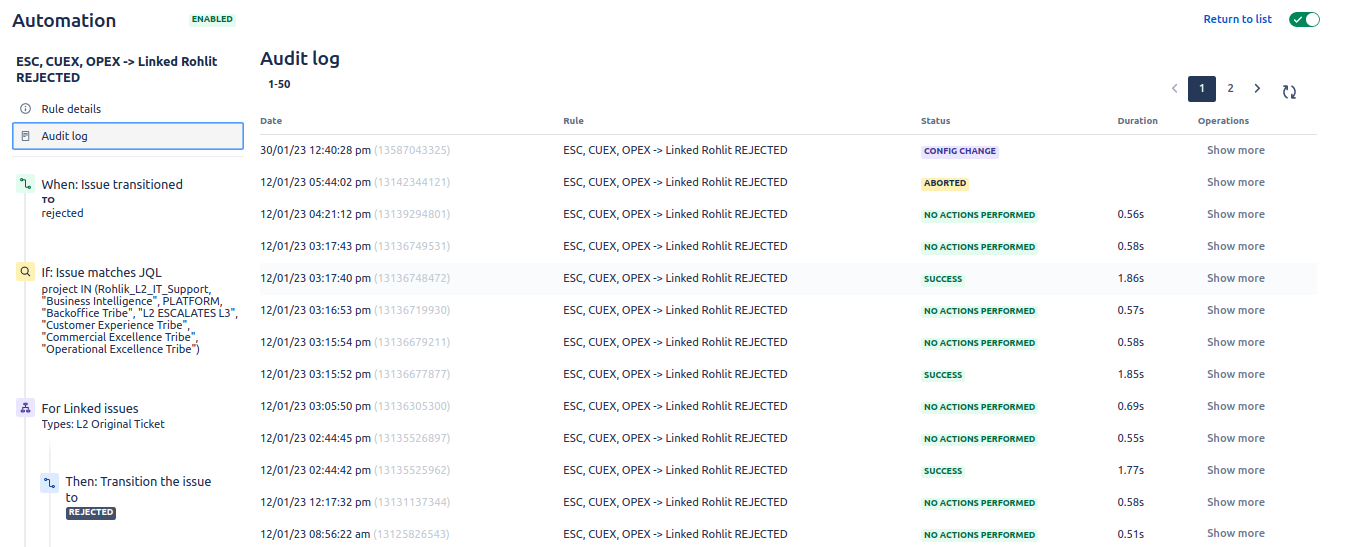Screen dimensions: 1348x547
Task: Click date 30/01/23 12:40:28 pm (13587043325)
Action: pyautogui.click(x=355, y=150)
